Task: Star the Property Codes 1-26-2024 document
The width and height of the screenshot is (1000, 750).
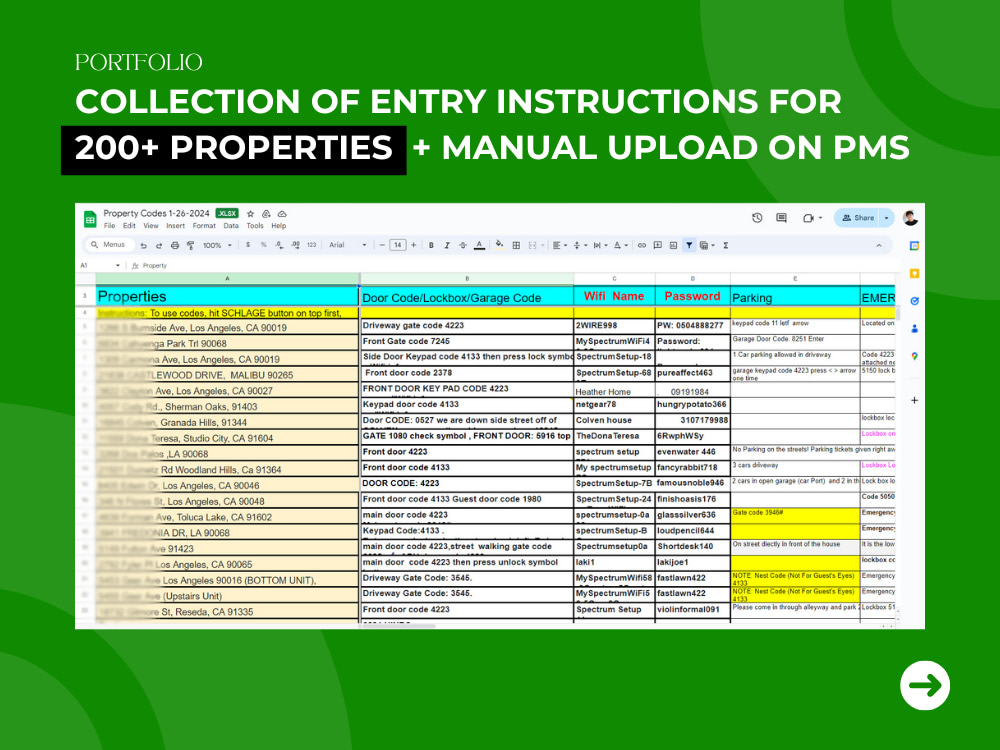Action: pyautogui.click(x=251, y=214)
